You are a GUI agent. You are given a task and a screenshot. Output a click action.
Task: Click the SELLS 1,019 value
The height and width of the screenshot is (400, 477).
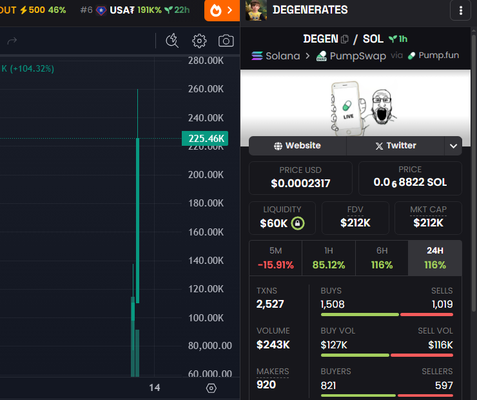tap(442, 304)
